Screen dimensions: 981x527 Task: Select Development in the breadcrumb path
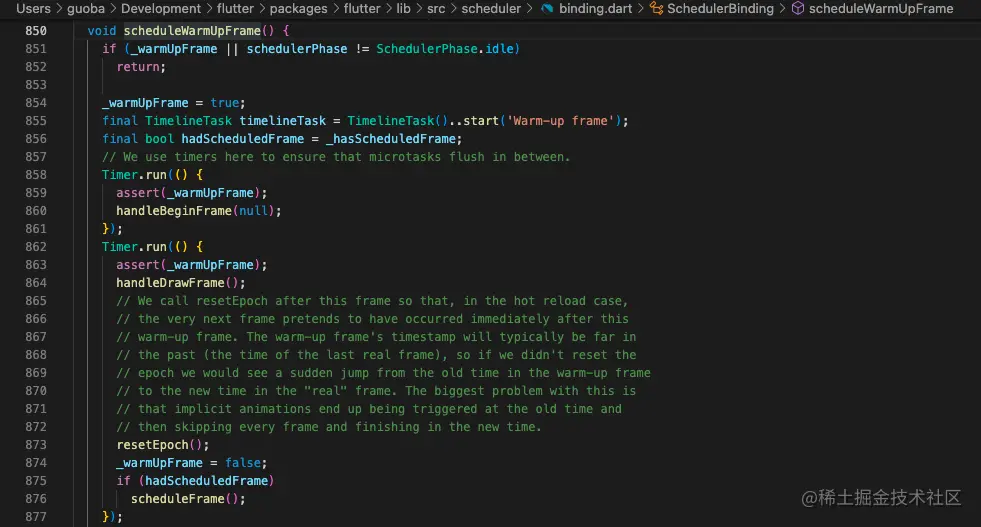(x=161, y=9)
